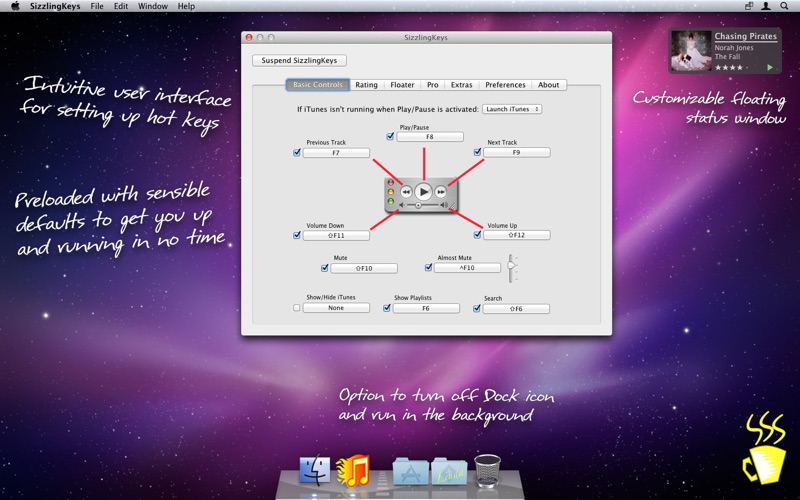The height and width of the screenshot is (500, 800).
Task: Click the Mute hotkey field
Action: coord(364,268)
